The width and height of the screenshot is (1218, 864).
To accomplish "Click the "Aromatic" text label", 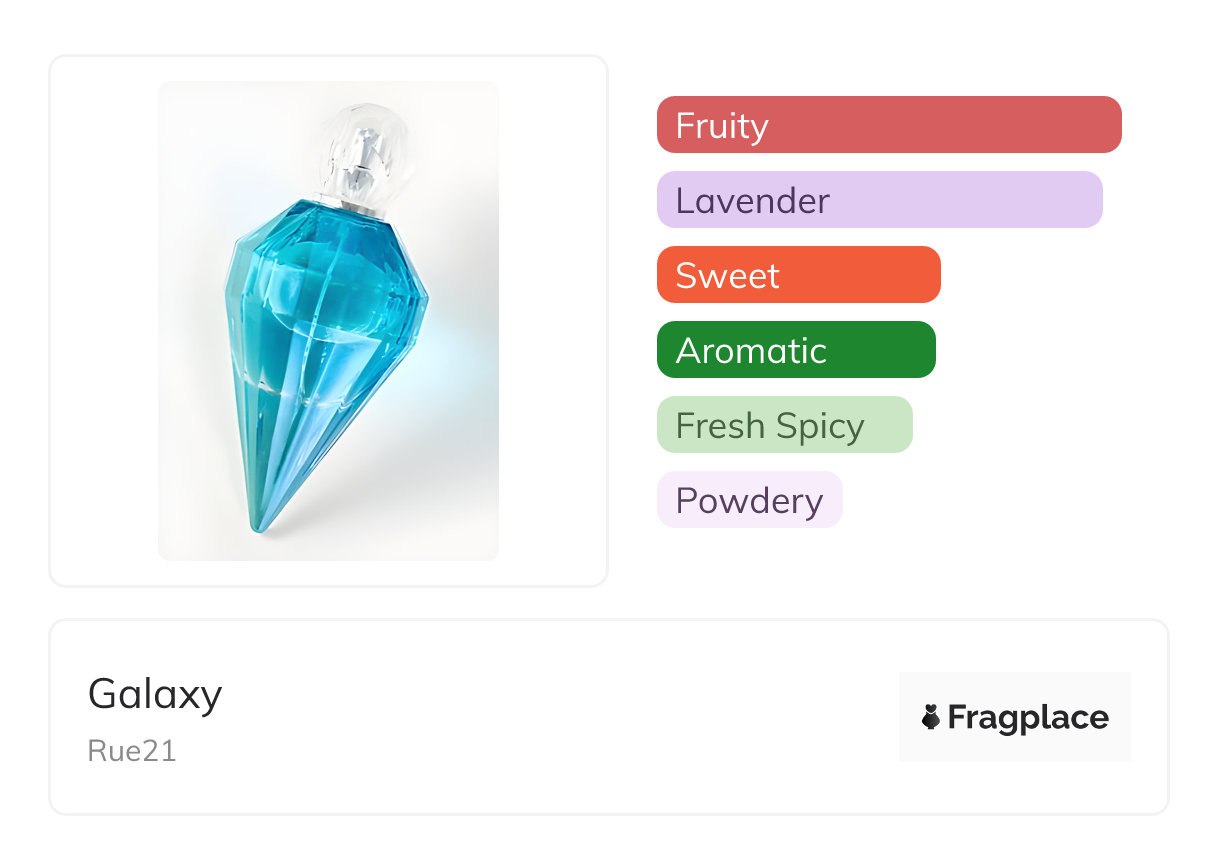I will click(x=751, y=351).
